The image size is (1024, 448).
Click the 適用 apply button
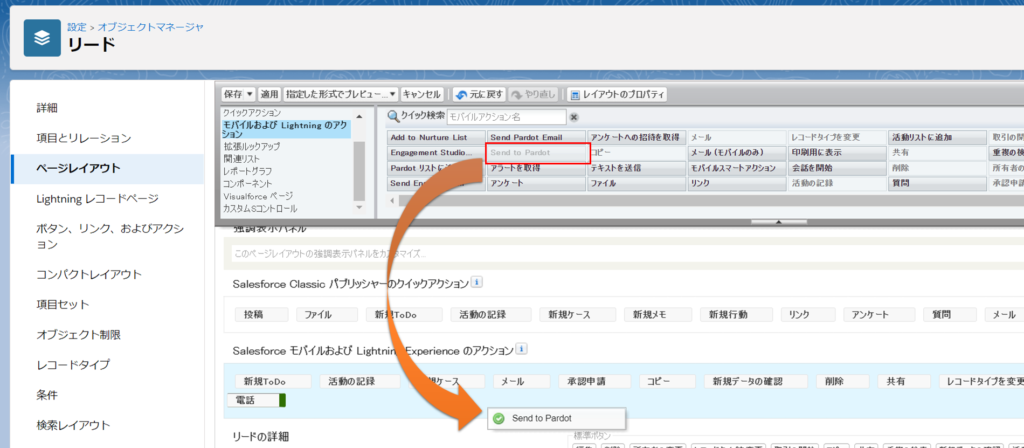coord(269,95)
